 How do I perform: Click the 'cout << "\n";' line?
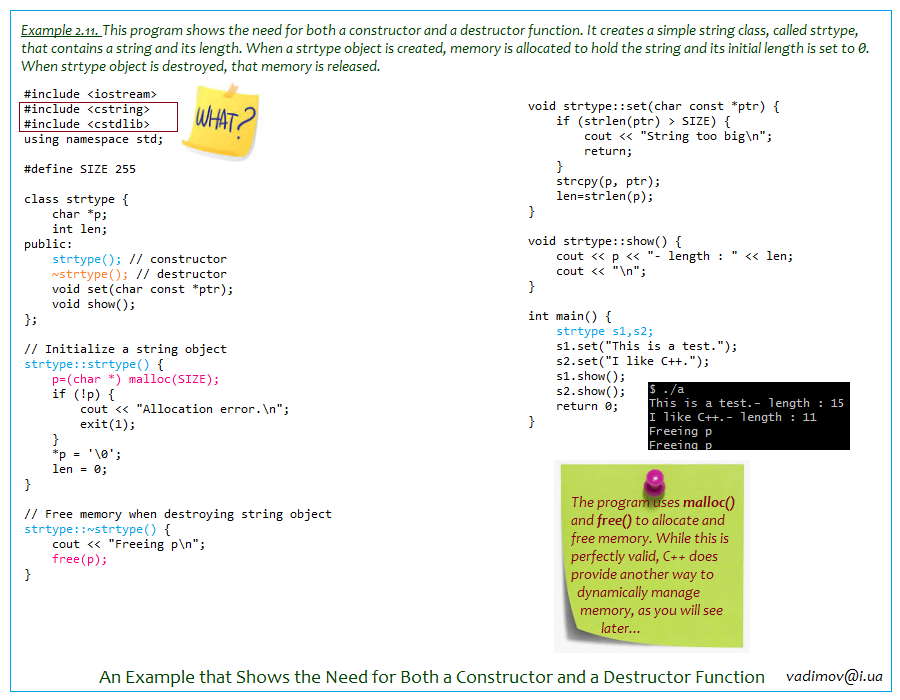(x=601, y=271)
